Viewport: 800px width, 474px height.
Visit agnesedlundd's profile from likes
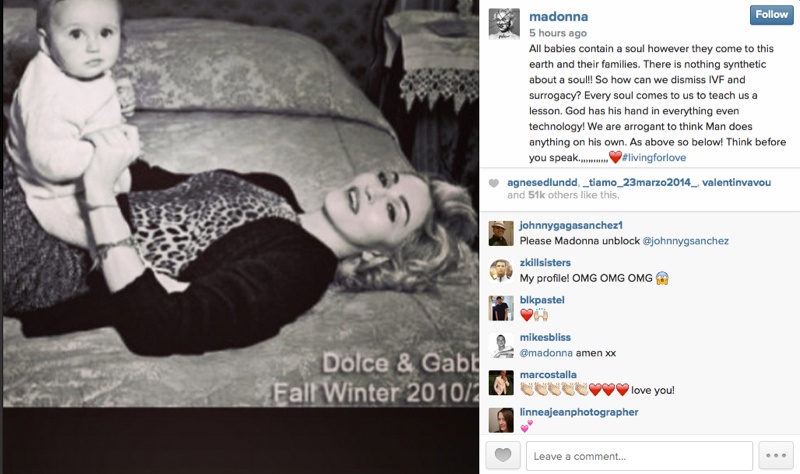542,182
